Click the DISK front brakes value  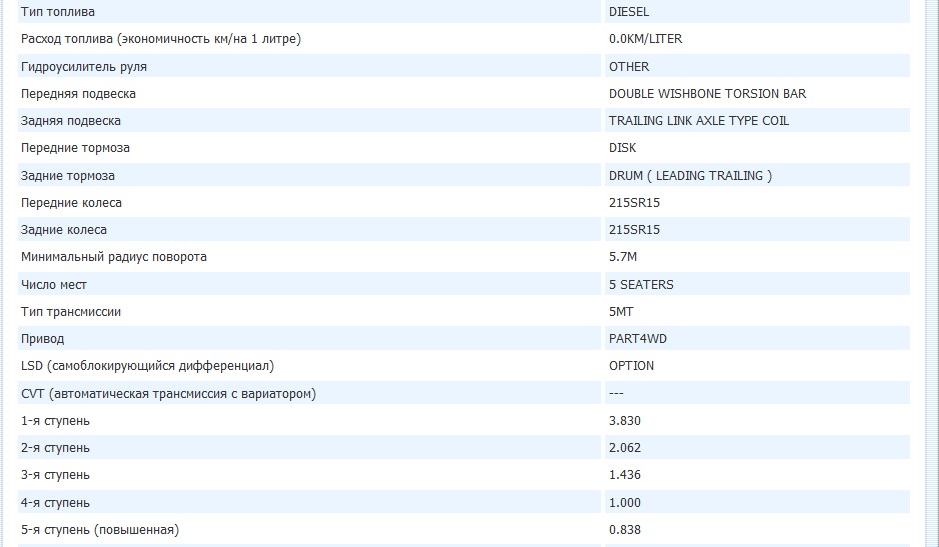tap(622, 148)
